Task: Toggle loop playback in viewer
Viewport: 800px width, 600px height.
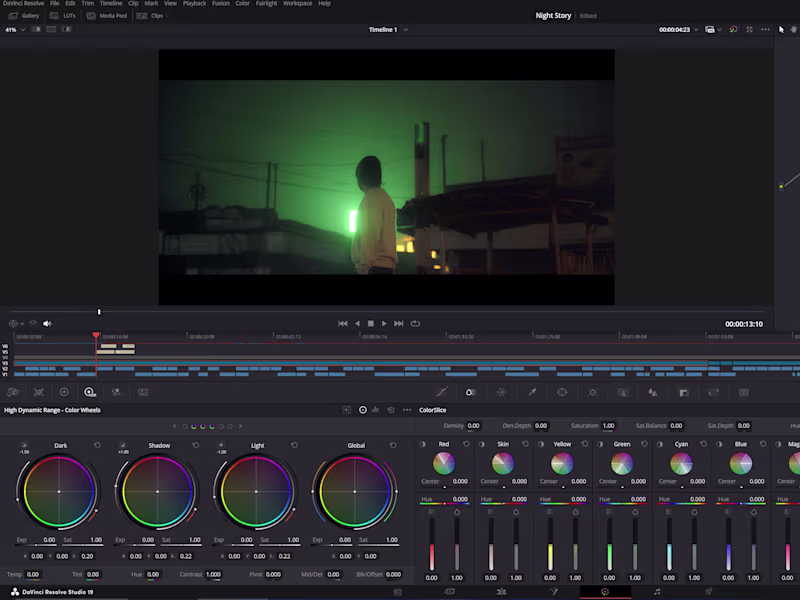Action: (x=415, y=323)
